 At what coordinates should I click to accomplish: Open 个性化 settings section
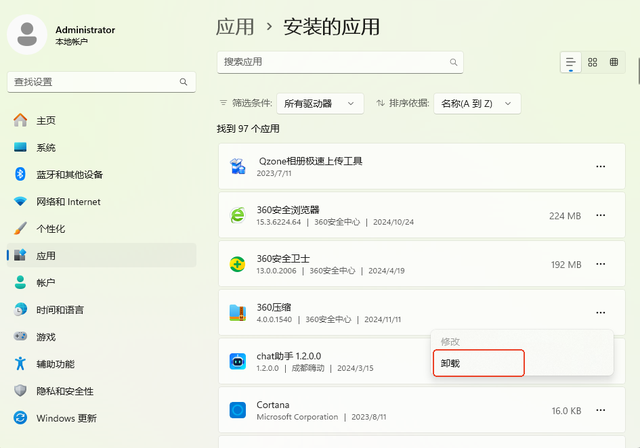102,228
